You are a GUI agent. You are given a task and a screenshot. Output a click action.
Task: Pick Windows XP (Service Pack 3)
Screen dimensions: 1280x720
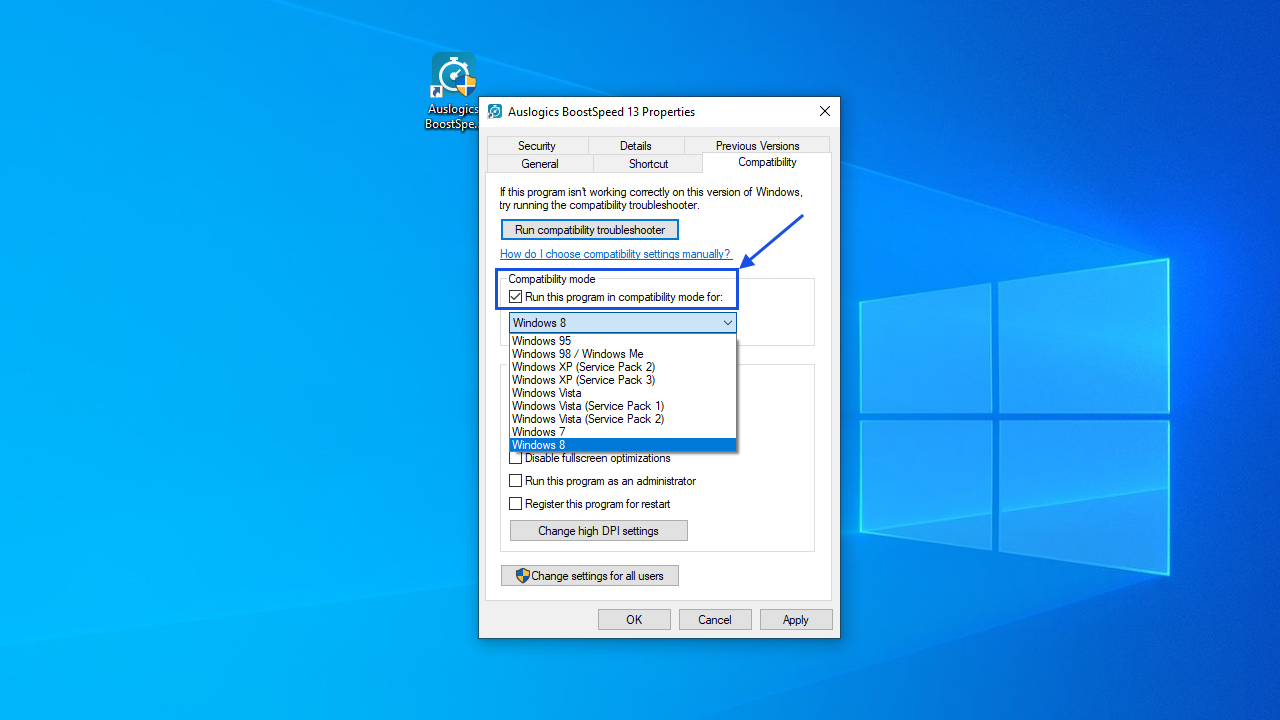coord(623,380)
